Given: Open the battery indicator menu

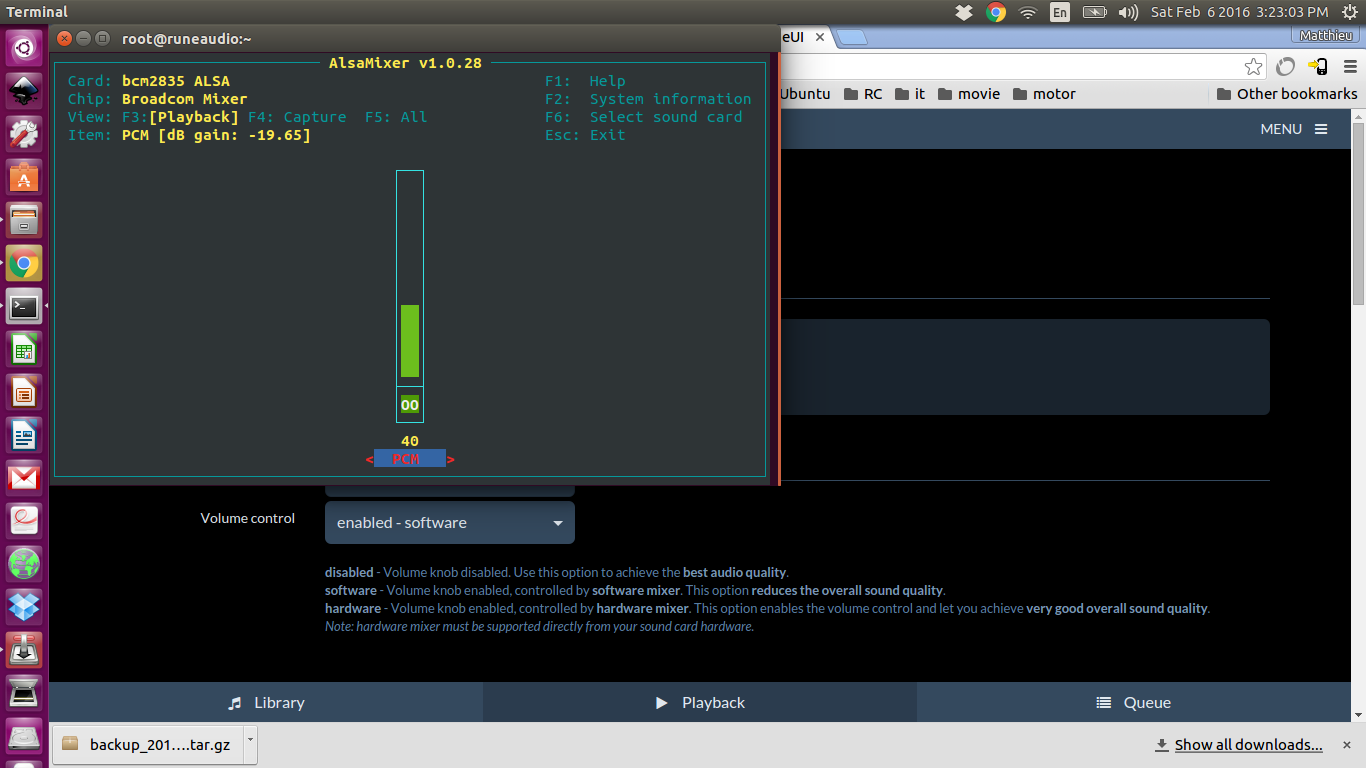Looking at the screenshot, I should click(1095, 12).
